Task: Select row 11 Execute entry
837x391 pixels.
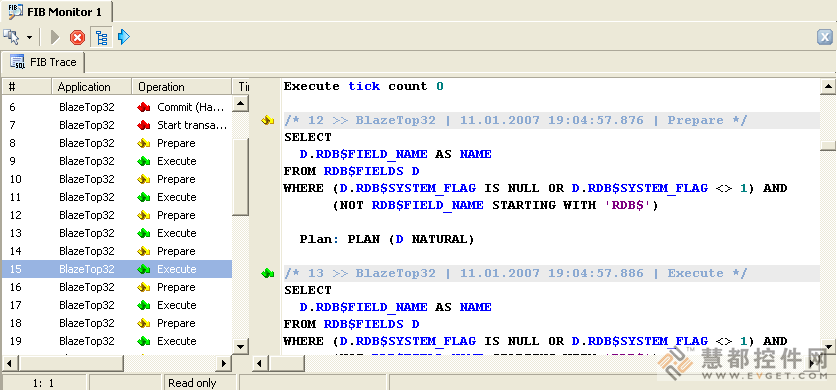Action: (117, 197)
